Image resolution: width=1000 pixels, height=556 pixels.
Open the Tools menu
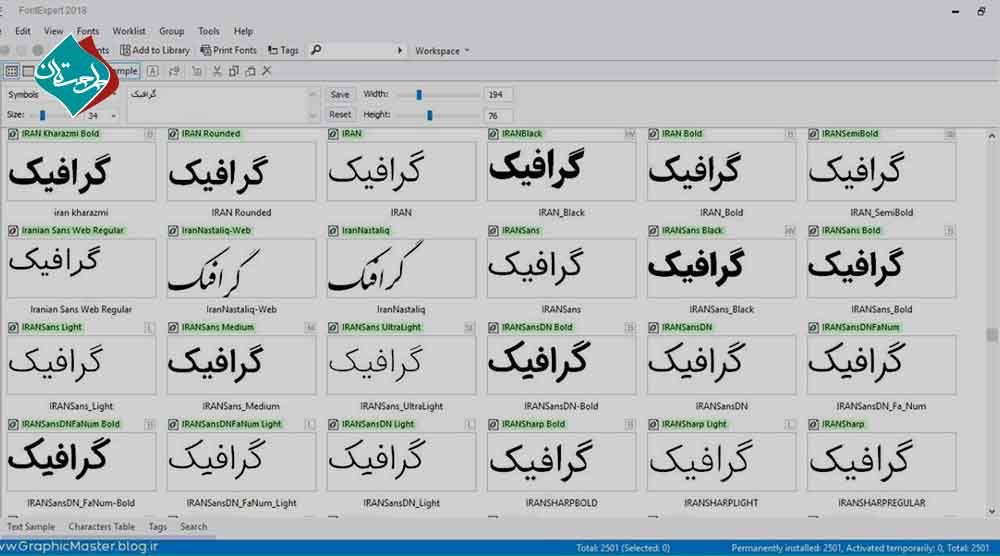click(209, 31)
